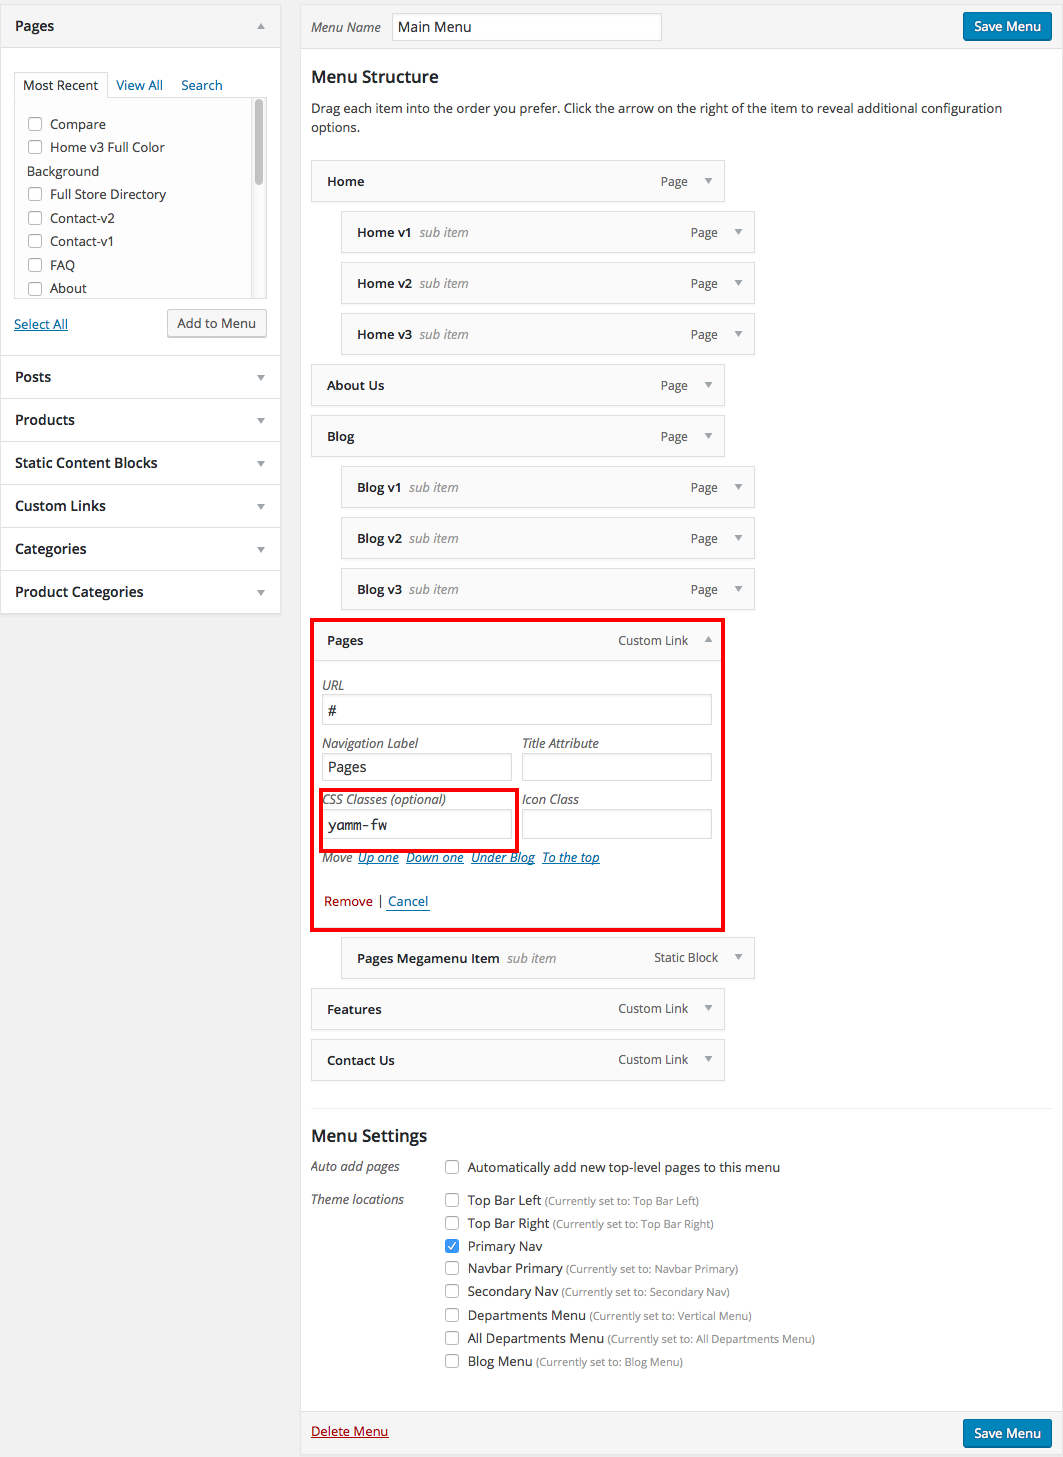Check the All Departments Menu location
The image size is (1063, 1457).
[x=452, y=1338]
